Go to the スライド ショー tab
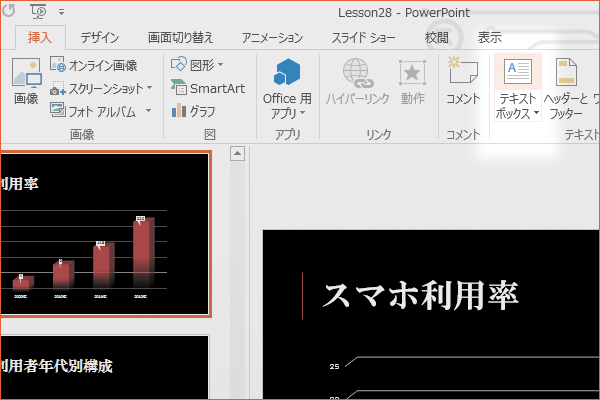Image resolution: width=600 pixels, height=400 pixels. 364,38
